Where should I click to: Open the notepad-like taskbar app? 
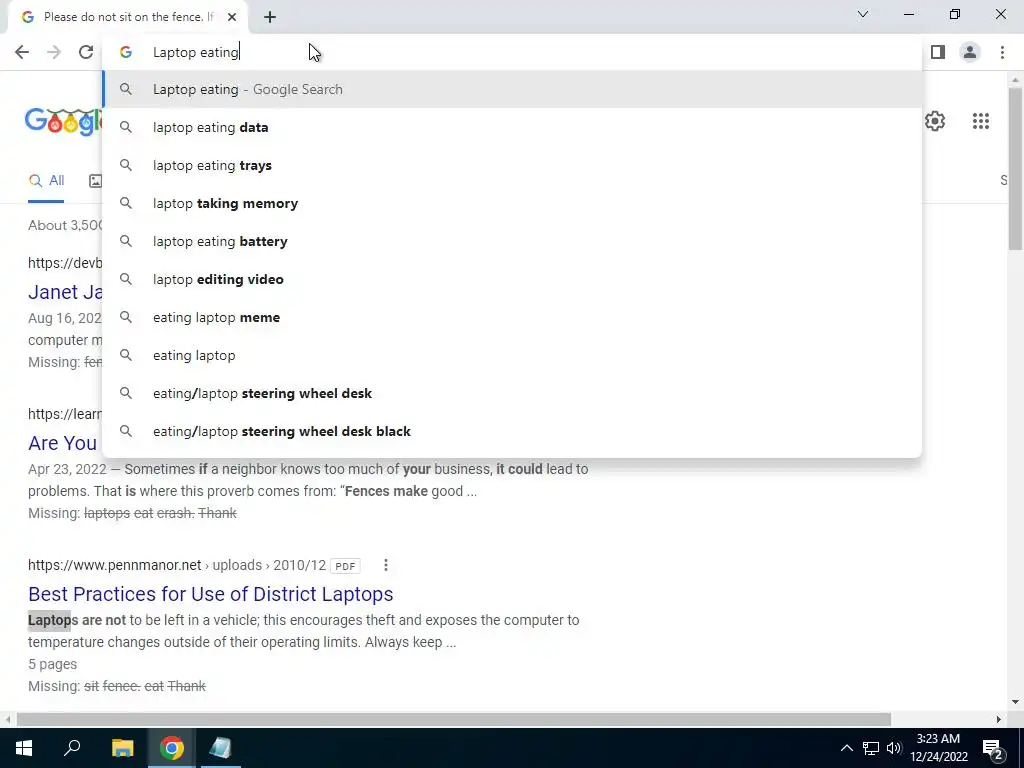[x=220, y=748]
